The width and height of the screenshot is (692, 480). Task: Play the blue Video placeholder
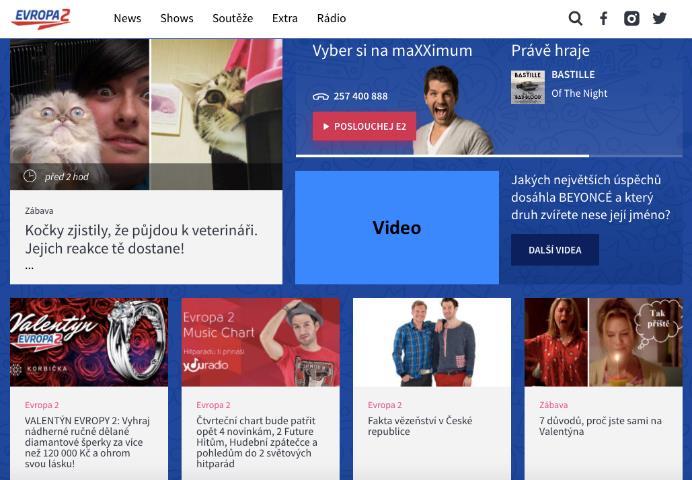click(x=397, y=228)
